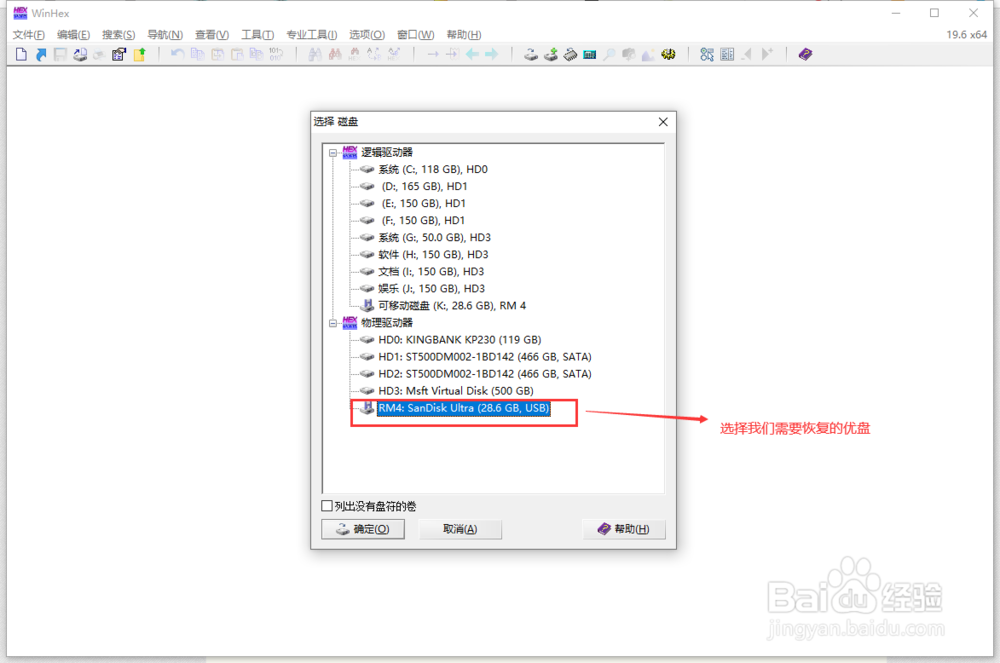1000x663 pixels.
Task: Click the yellow gear Options icon
Action: pos(668,54)
